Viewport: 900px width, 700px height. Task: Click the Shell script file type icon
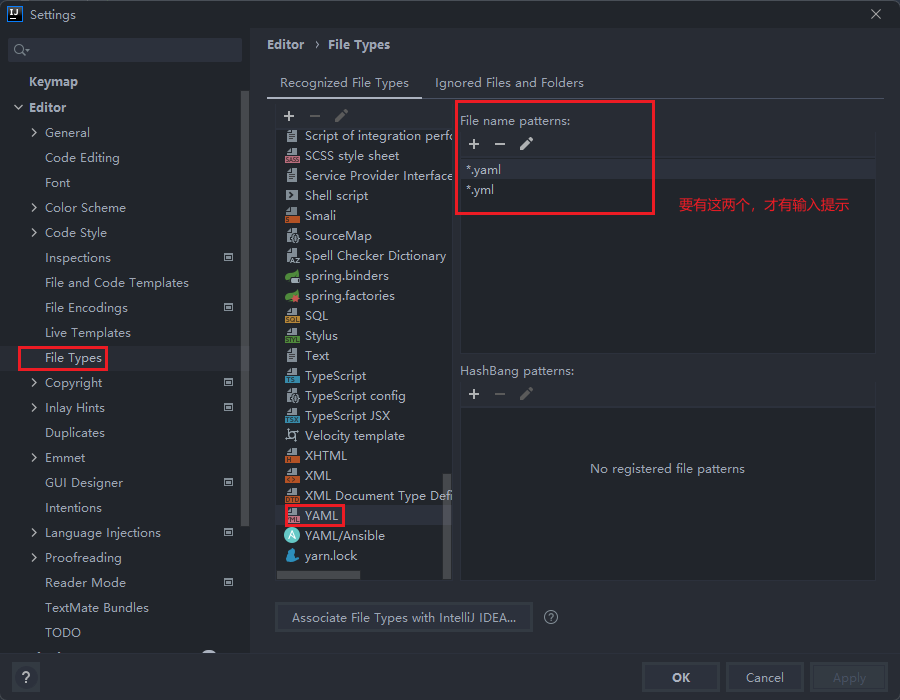coord(292,196)
